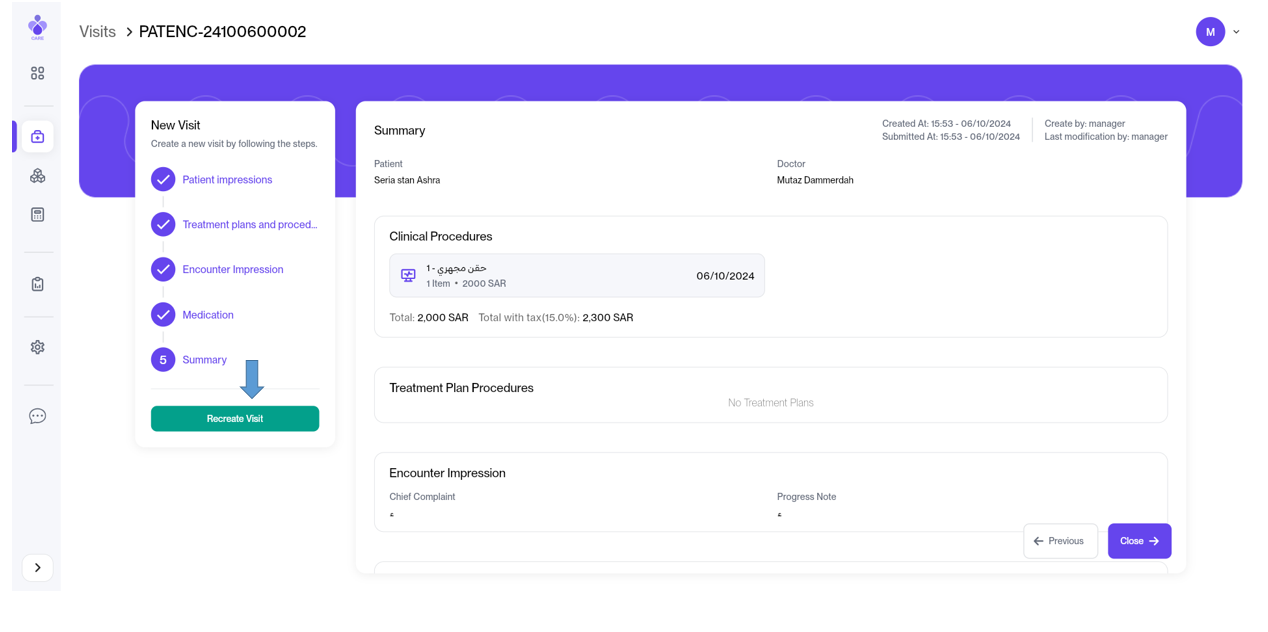This screenshot has height=632, width=1268.
Task: Click the Previous button
Action: point(1060,541)
